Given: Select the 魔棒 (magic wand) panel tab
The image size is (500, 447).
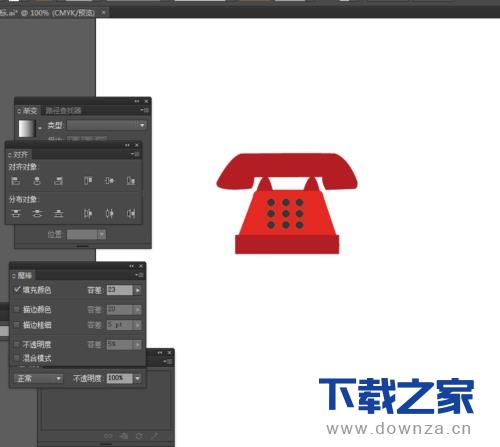Looking at the screenshot, I should coord(23,275).
